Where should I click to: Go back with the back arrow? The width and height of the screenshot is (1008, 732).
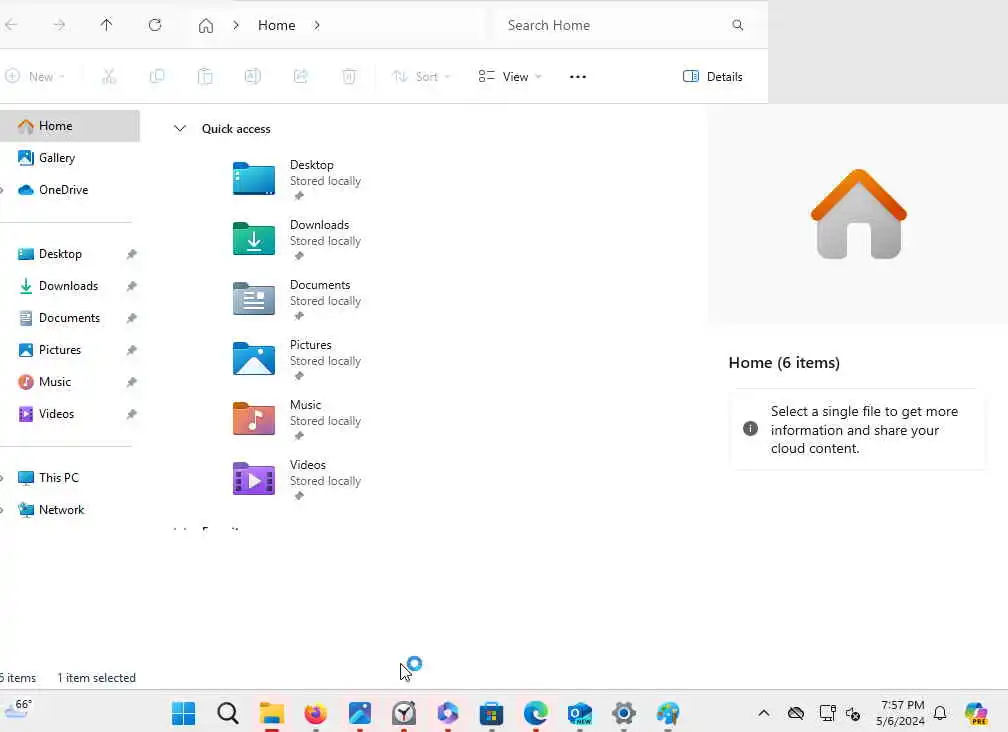pyautogui.click(x=11, y=25)
